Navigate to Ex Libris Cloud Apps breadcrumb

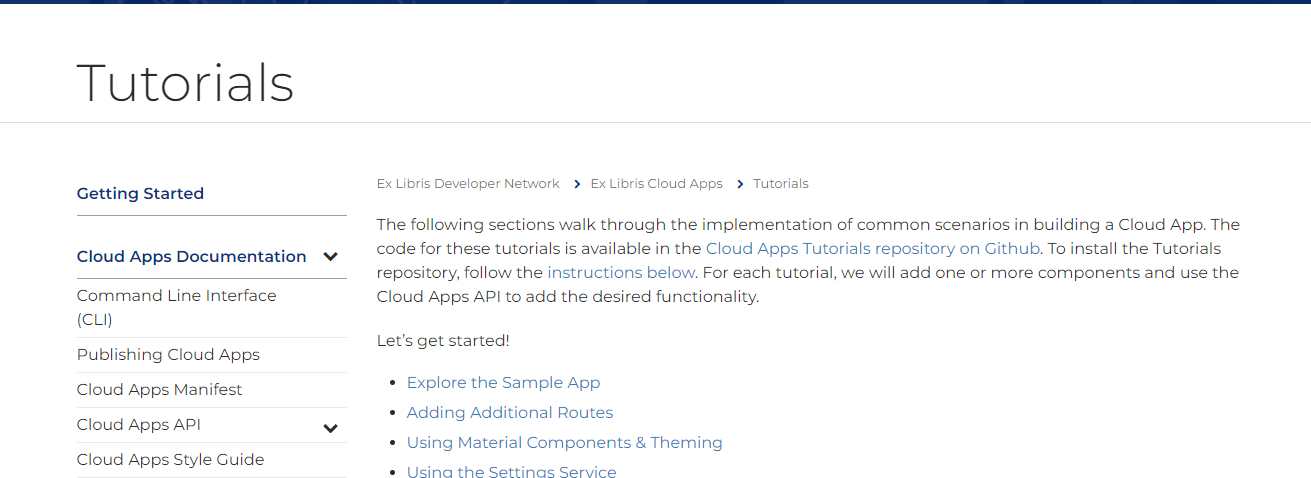656,184
